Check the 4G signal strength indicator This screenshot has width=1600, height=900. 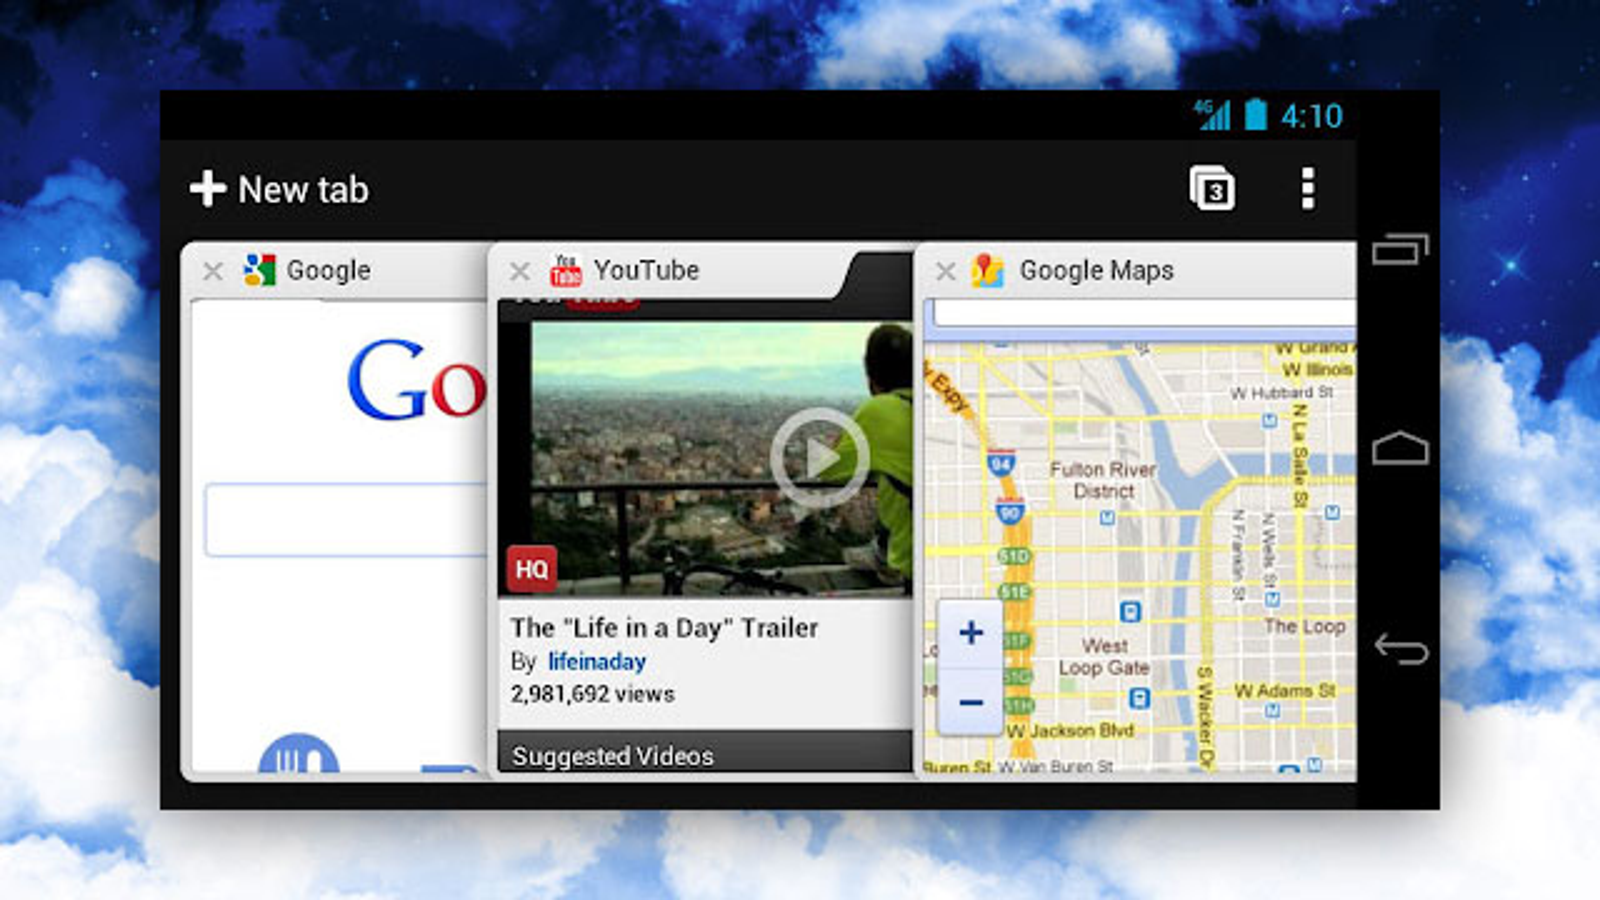coord(1212,115)
